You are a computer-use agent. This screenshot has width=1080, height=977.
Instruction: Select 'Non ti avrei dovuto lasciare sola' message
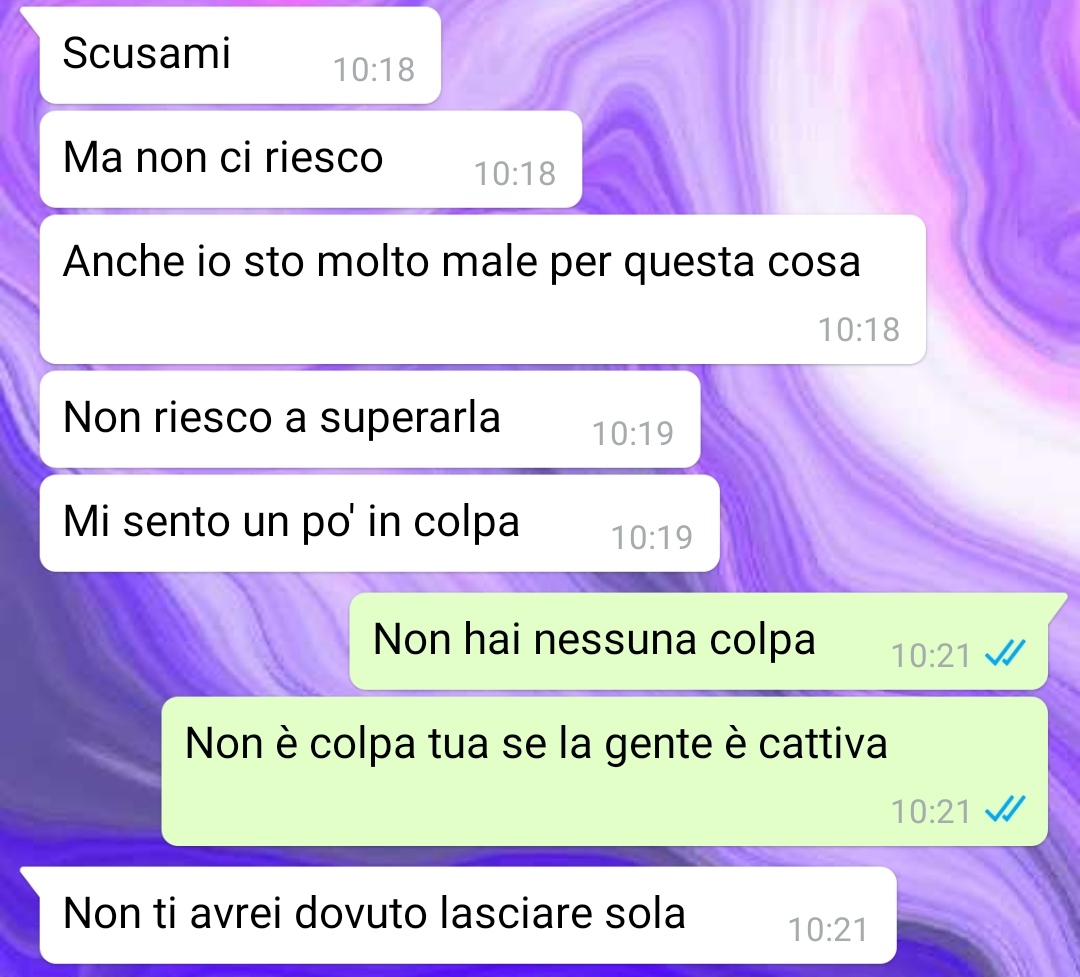click(x=468, y=915)
